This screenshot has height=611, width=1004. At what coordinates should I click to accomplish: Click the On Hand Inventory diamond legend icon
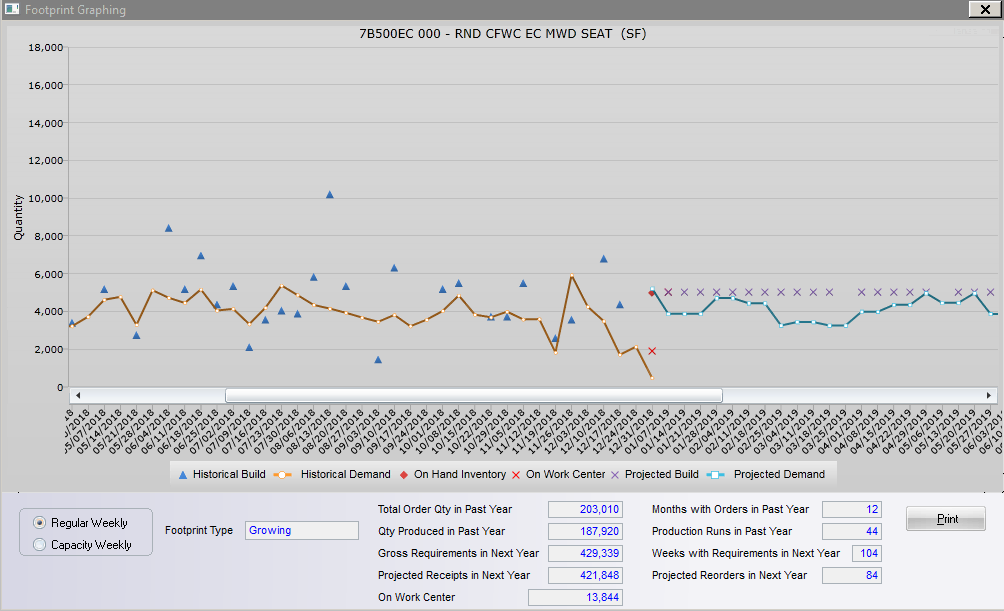point(403,475)
